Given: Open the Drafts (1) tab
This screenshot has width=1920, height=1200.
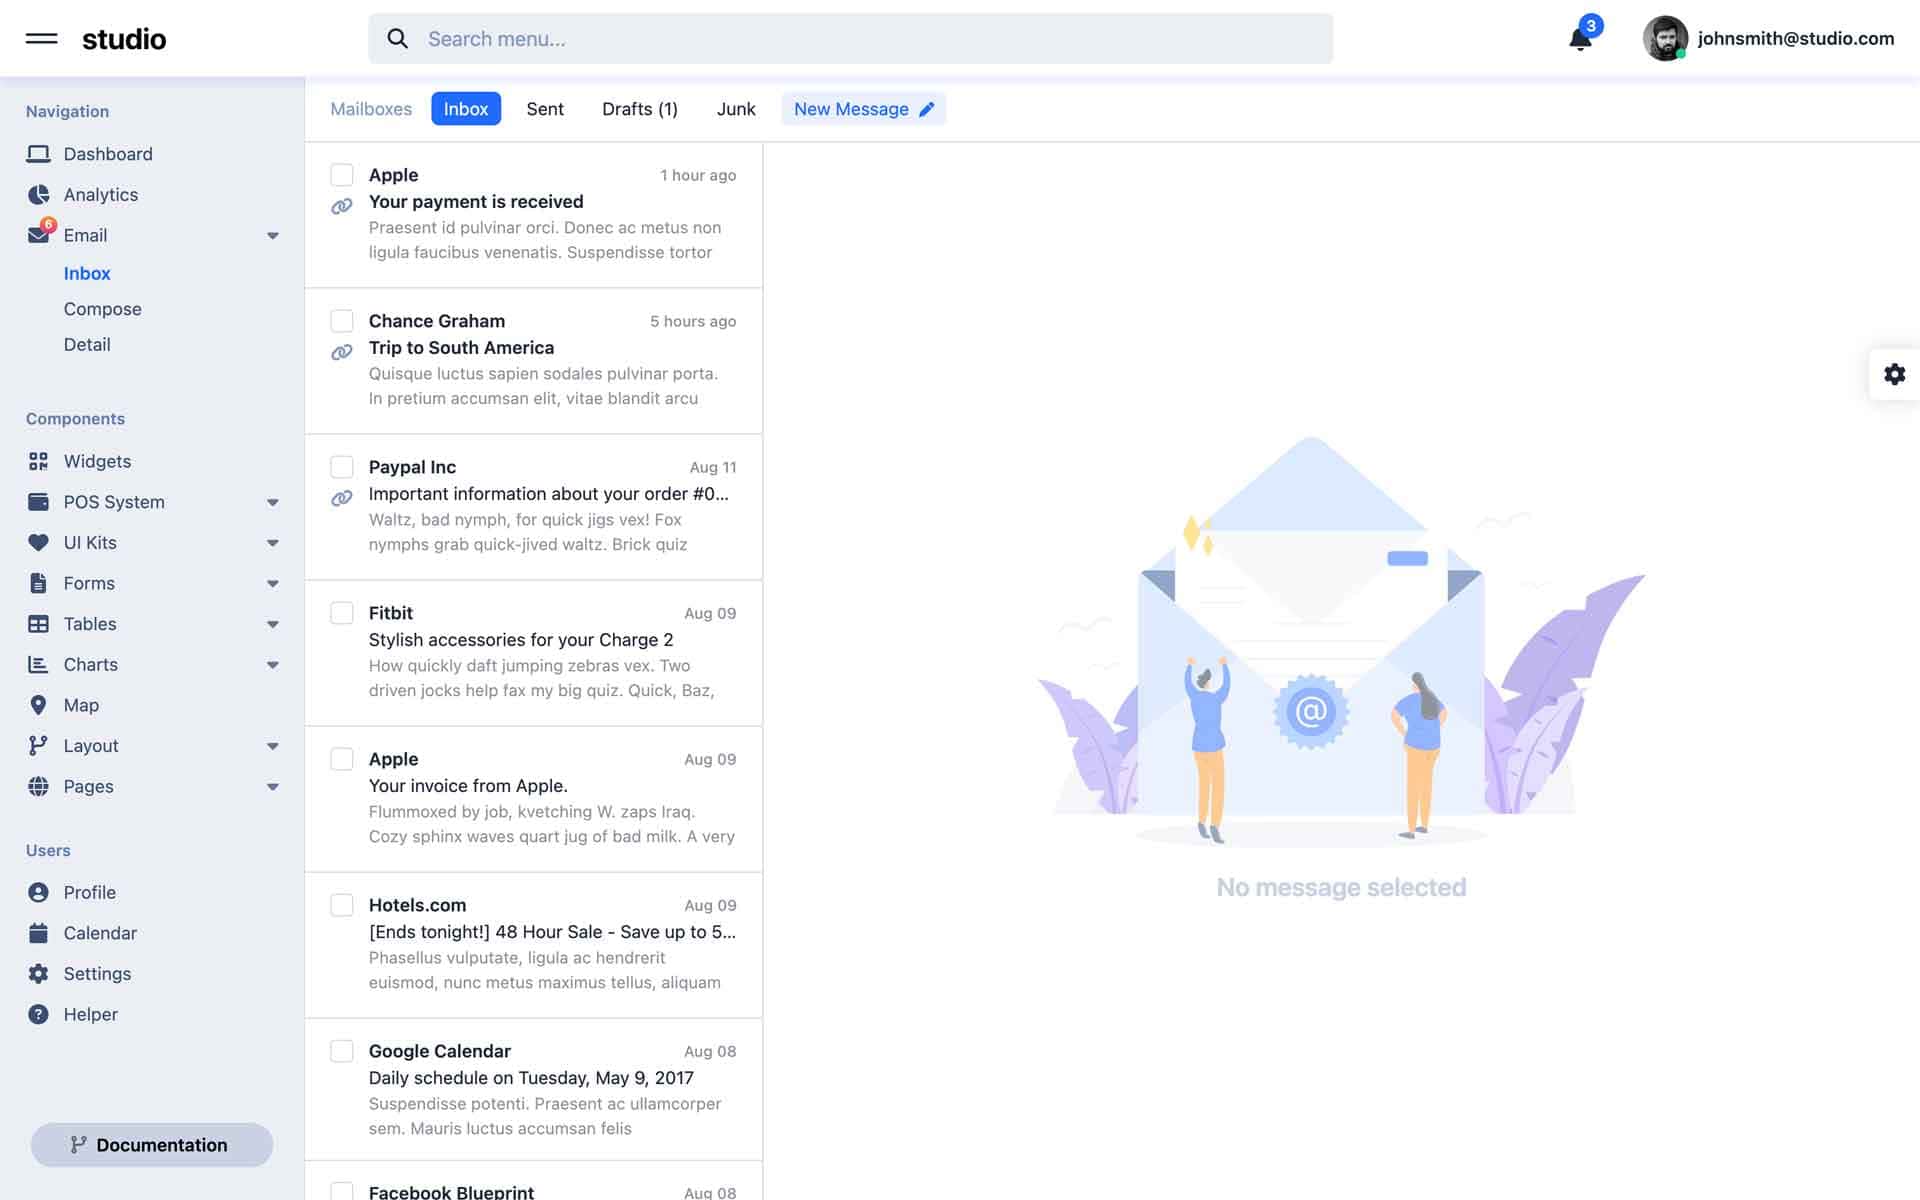Looking at the screenshot, I should coord(639,109).
